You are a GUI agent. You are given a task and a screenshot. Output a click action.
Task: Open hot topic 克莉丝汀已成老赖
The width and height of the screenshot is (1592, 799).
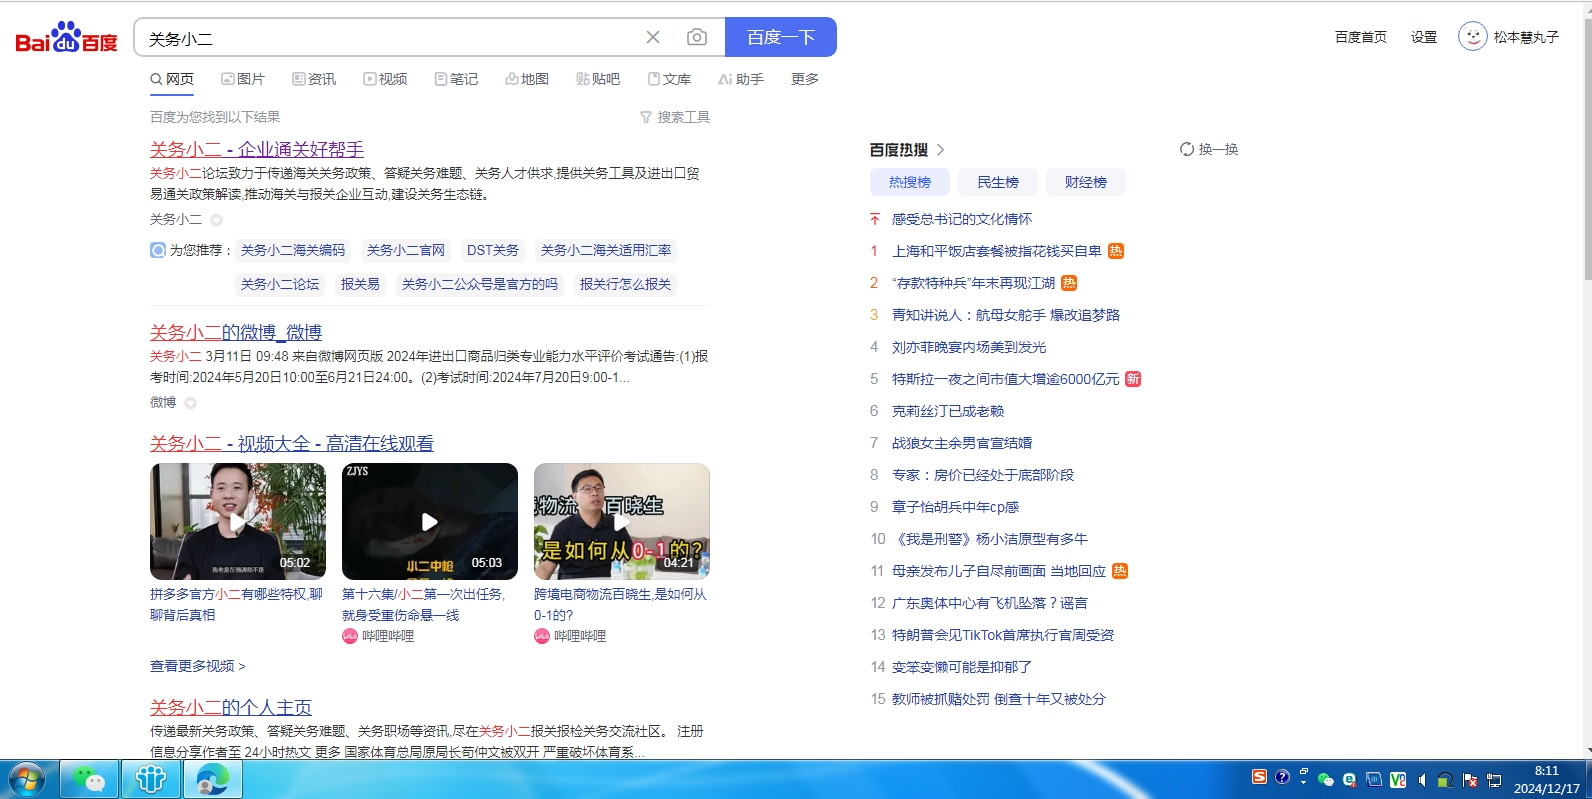pyautogui.click(x=948, y=411)
